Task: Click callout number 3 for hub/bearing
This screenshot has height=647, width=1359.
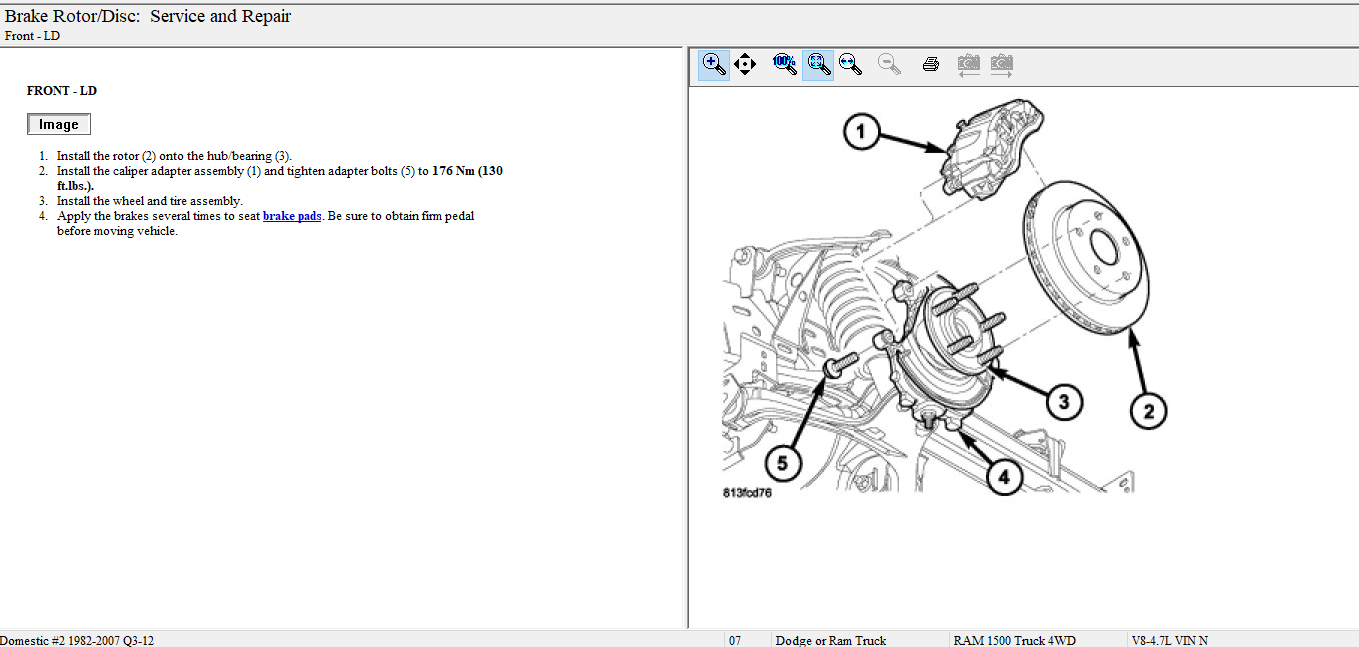Action: (1064, 402)
